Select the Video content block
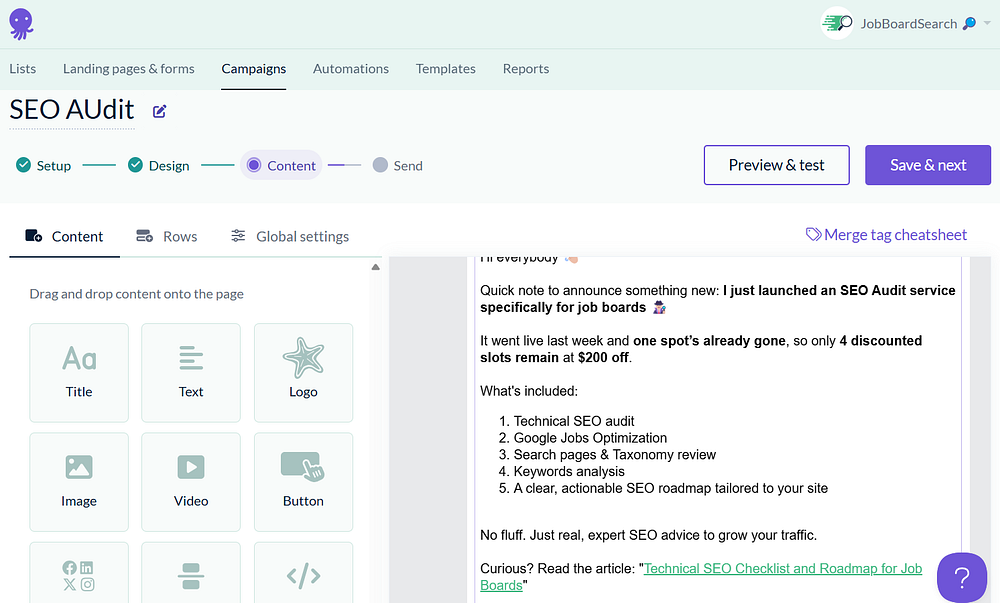The image size is (1000, 603). tap(191, 481)
